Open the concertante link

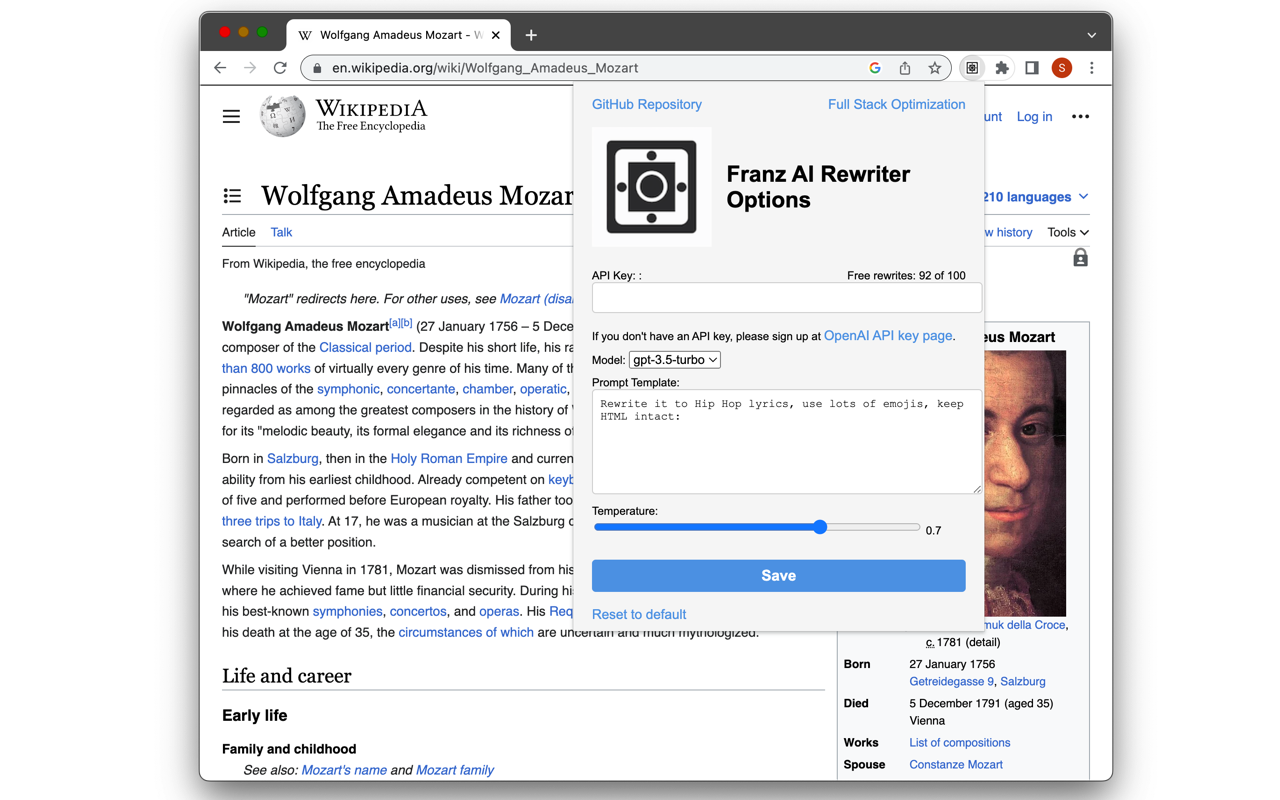point(421,389)
